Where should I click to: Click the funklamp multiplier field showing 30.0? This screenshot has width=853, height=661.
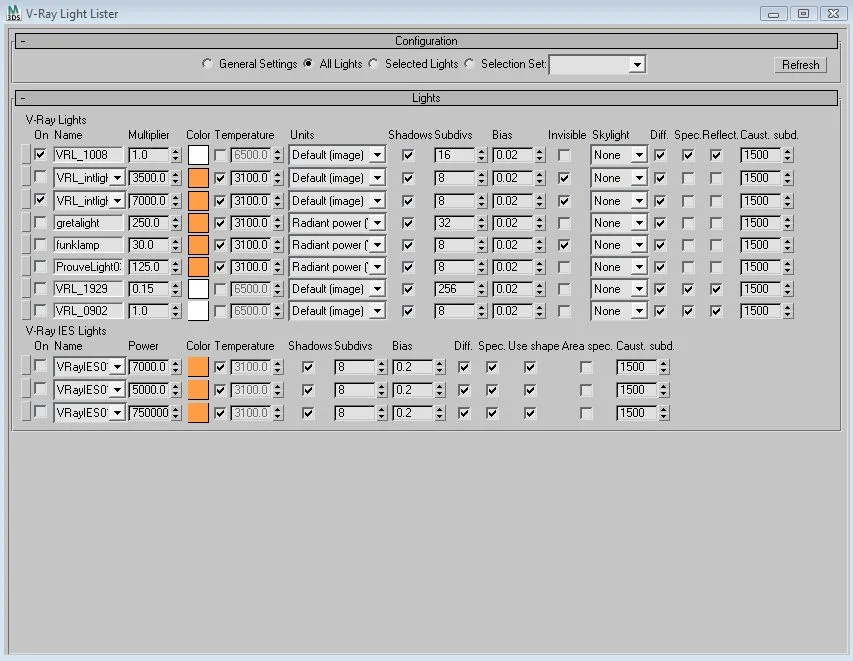click(149, 245)
